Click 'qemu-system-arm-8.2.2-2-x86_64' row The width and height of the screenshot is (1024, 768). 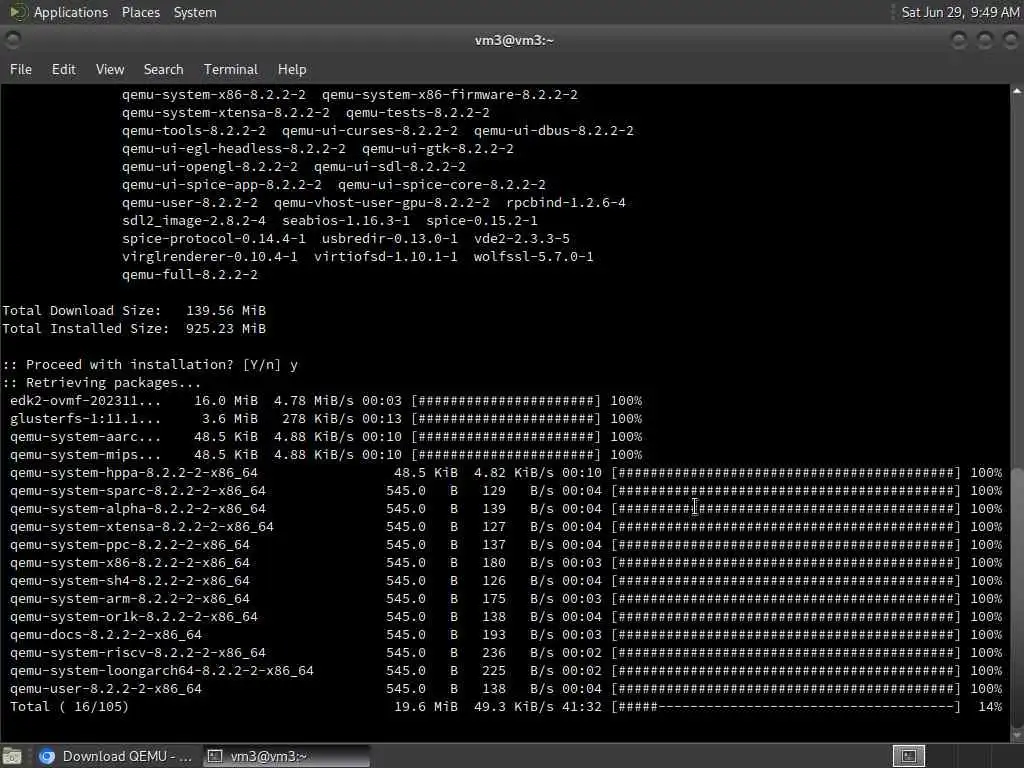pyautogui.click(x=506, y=599)
